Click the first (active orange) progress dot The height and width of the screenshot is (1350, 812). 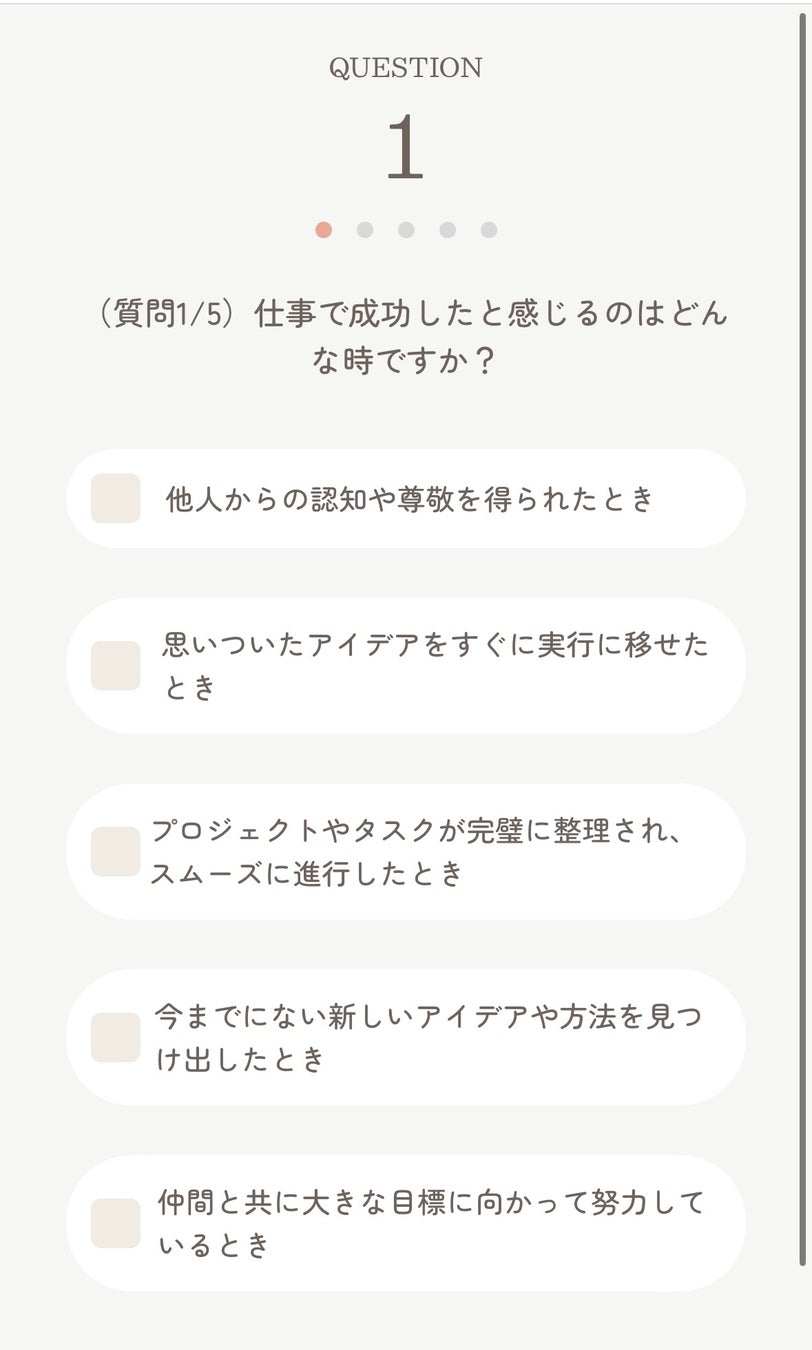(323, 230)
